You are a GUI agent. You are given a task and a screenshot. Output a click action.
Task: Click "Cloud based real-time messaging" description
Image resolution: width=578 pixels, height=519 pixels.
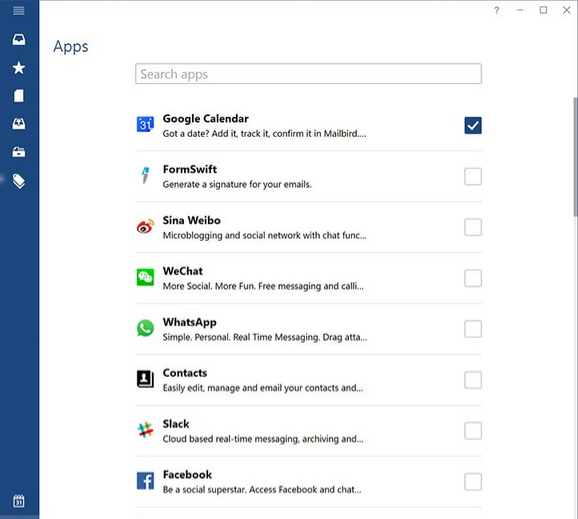coord(263,439)
